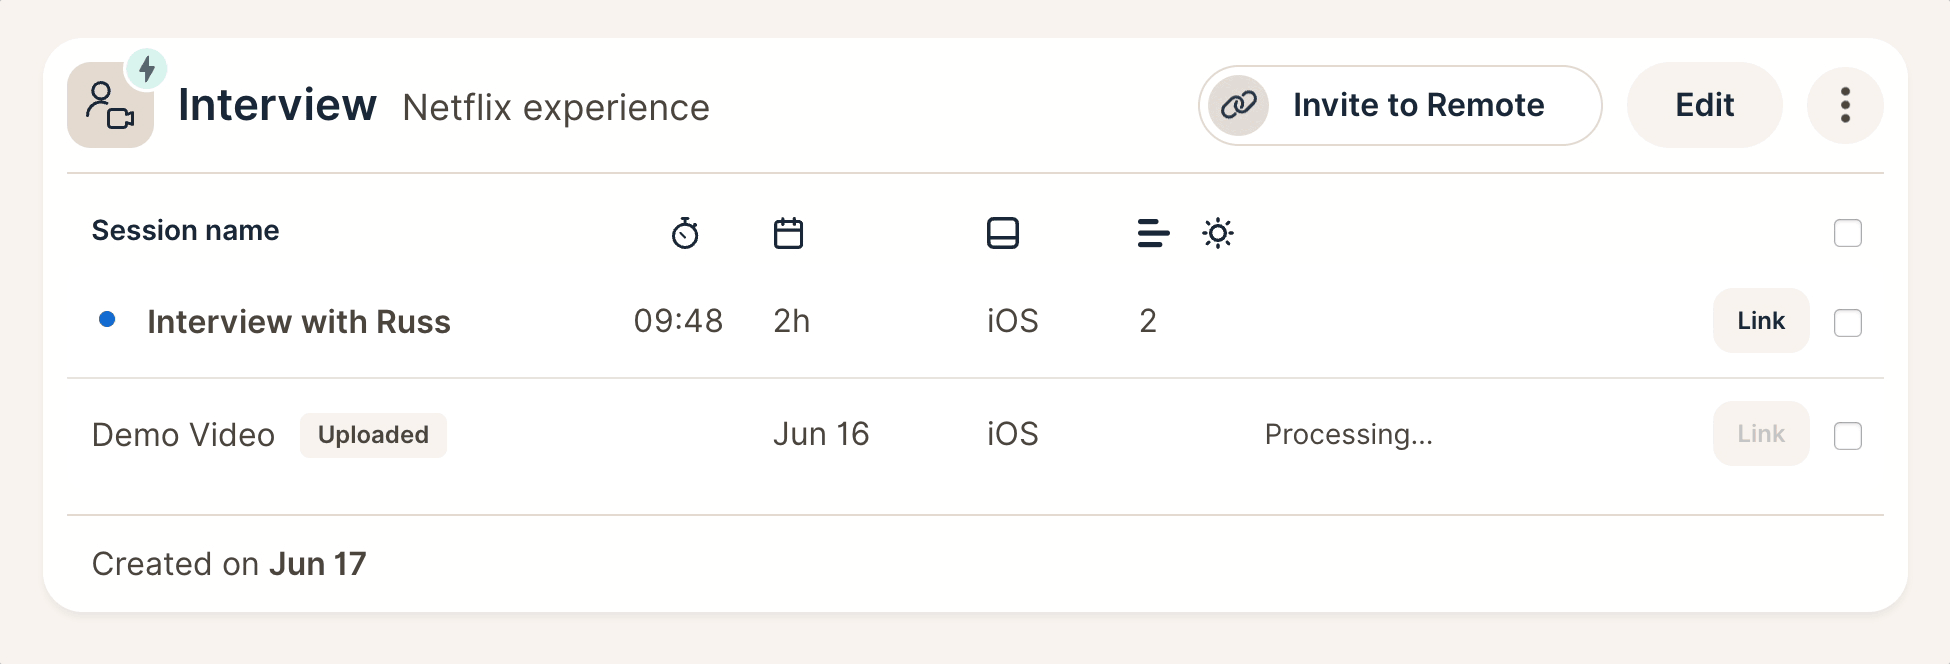The height and width of the screenshot is (664, 1950).
Task: Check the Demo Video row checkbox
Action: pyautogui.click(x=1847, y=435)
